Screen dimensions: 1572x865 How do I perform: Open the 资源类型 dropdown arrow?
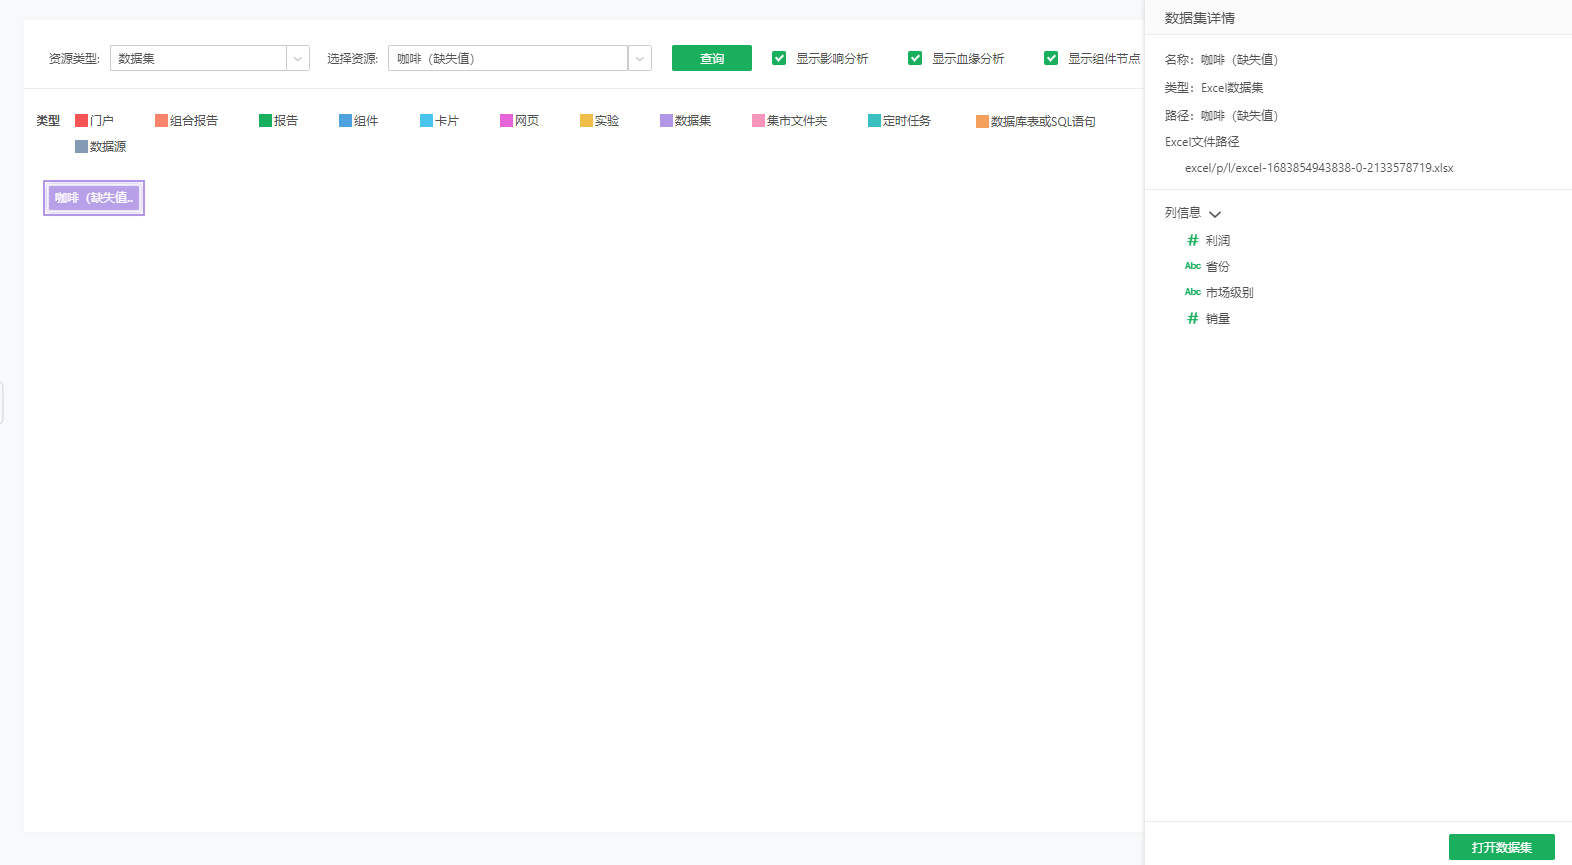click(x=298, y=58)
